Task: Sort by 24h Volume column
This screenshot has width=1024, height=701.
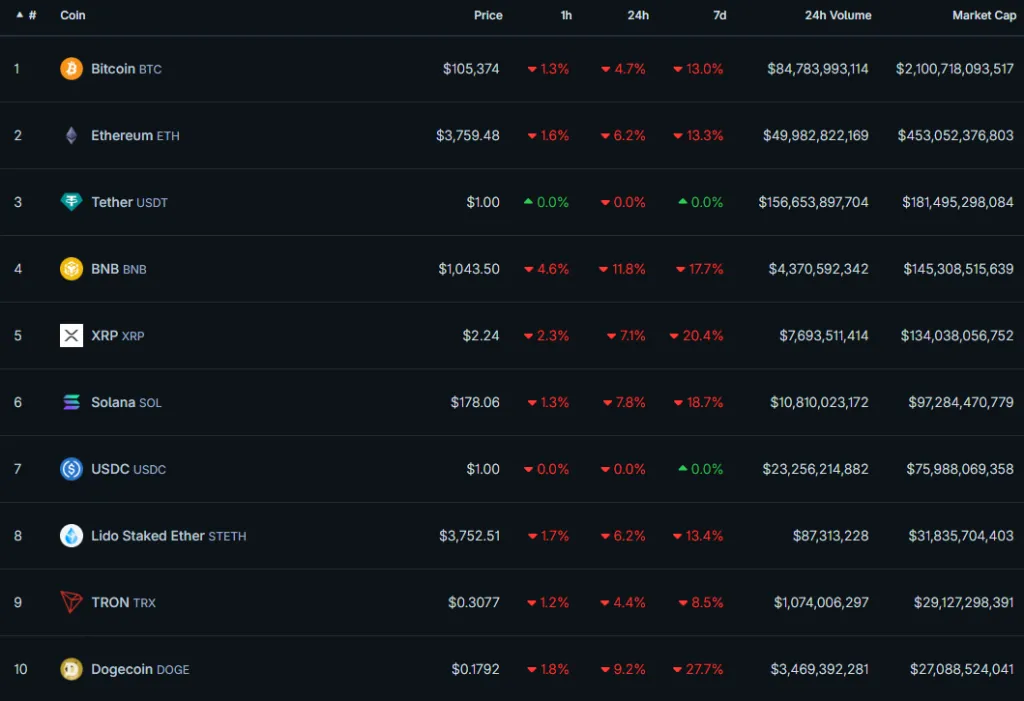Action: (837, 15)
